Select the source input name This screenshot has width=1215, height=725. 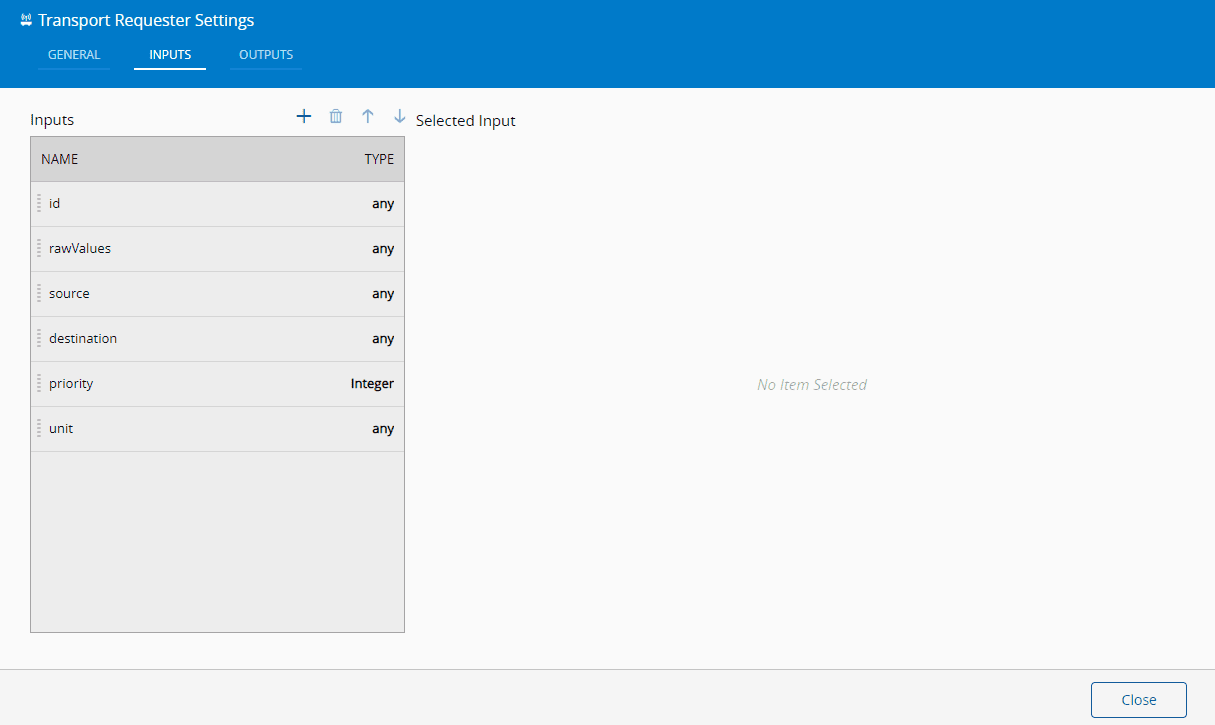tap(69, 294)
